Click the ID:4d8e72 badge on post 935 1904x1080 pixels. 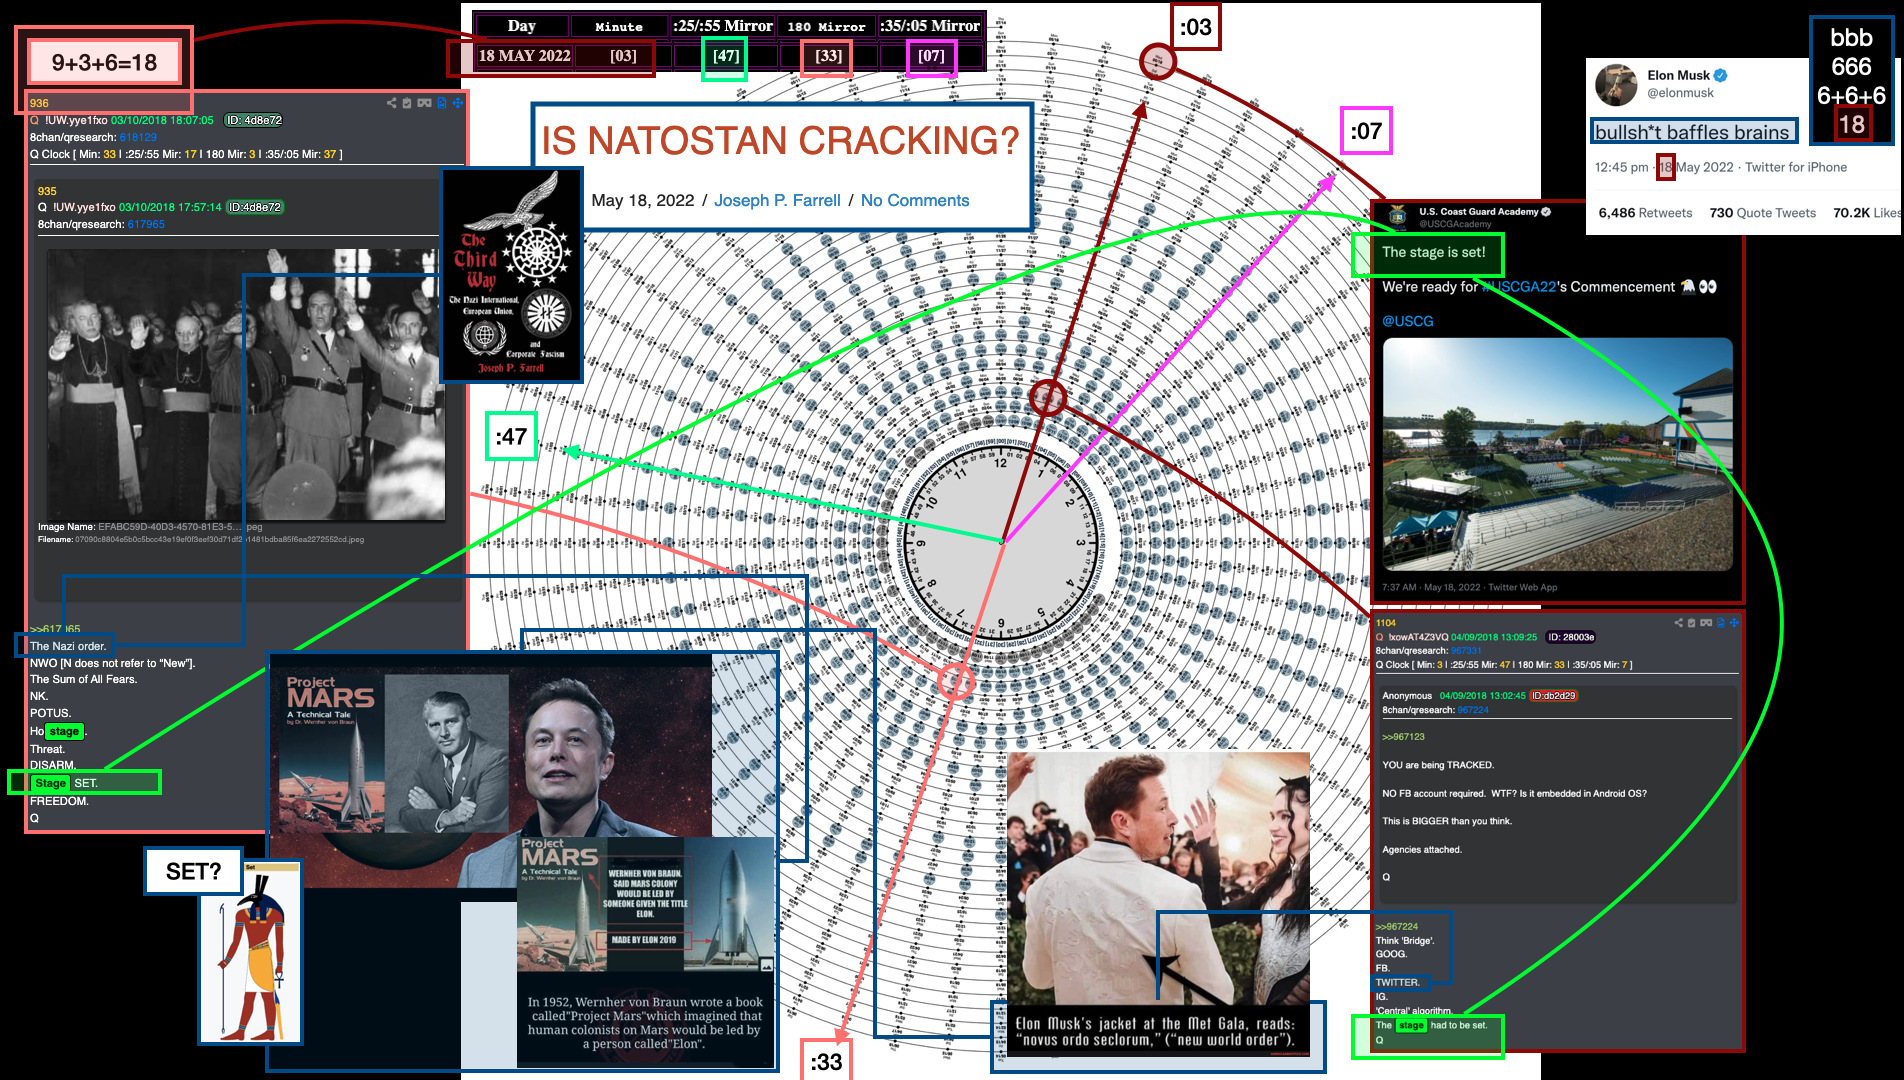click(255, 207)
